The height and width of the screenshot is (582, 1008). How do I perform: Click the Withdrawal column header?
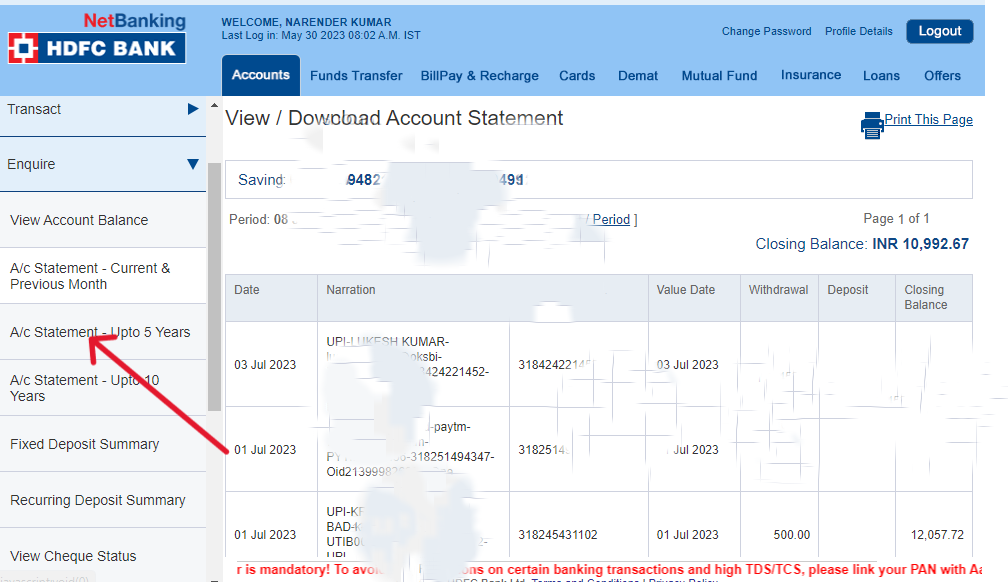tap(779, 298)
